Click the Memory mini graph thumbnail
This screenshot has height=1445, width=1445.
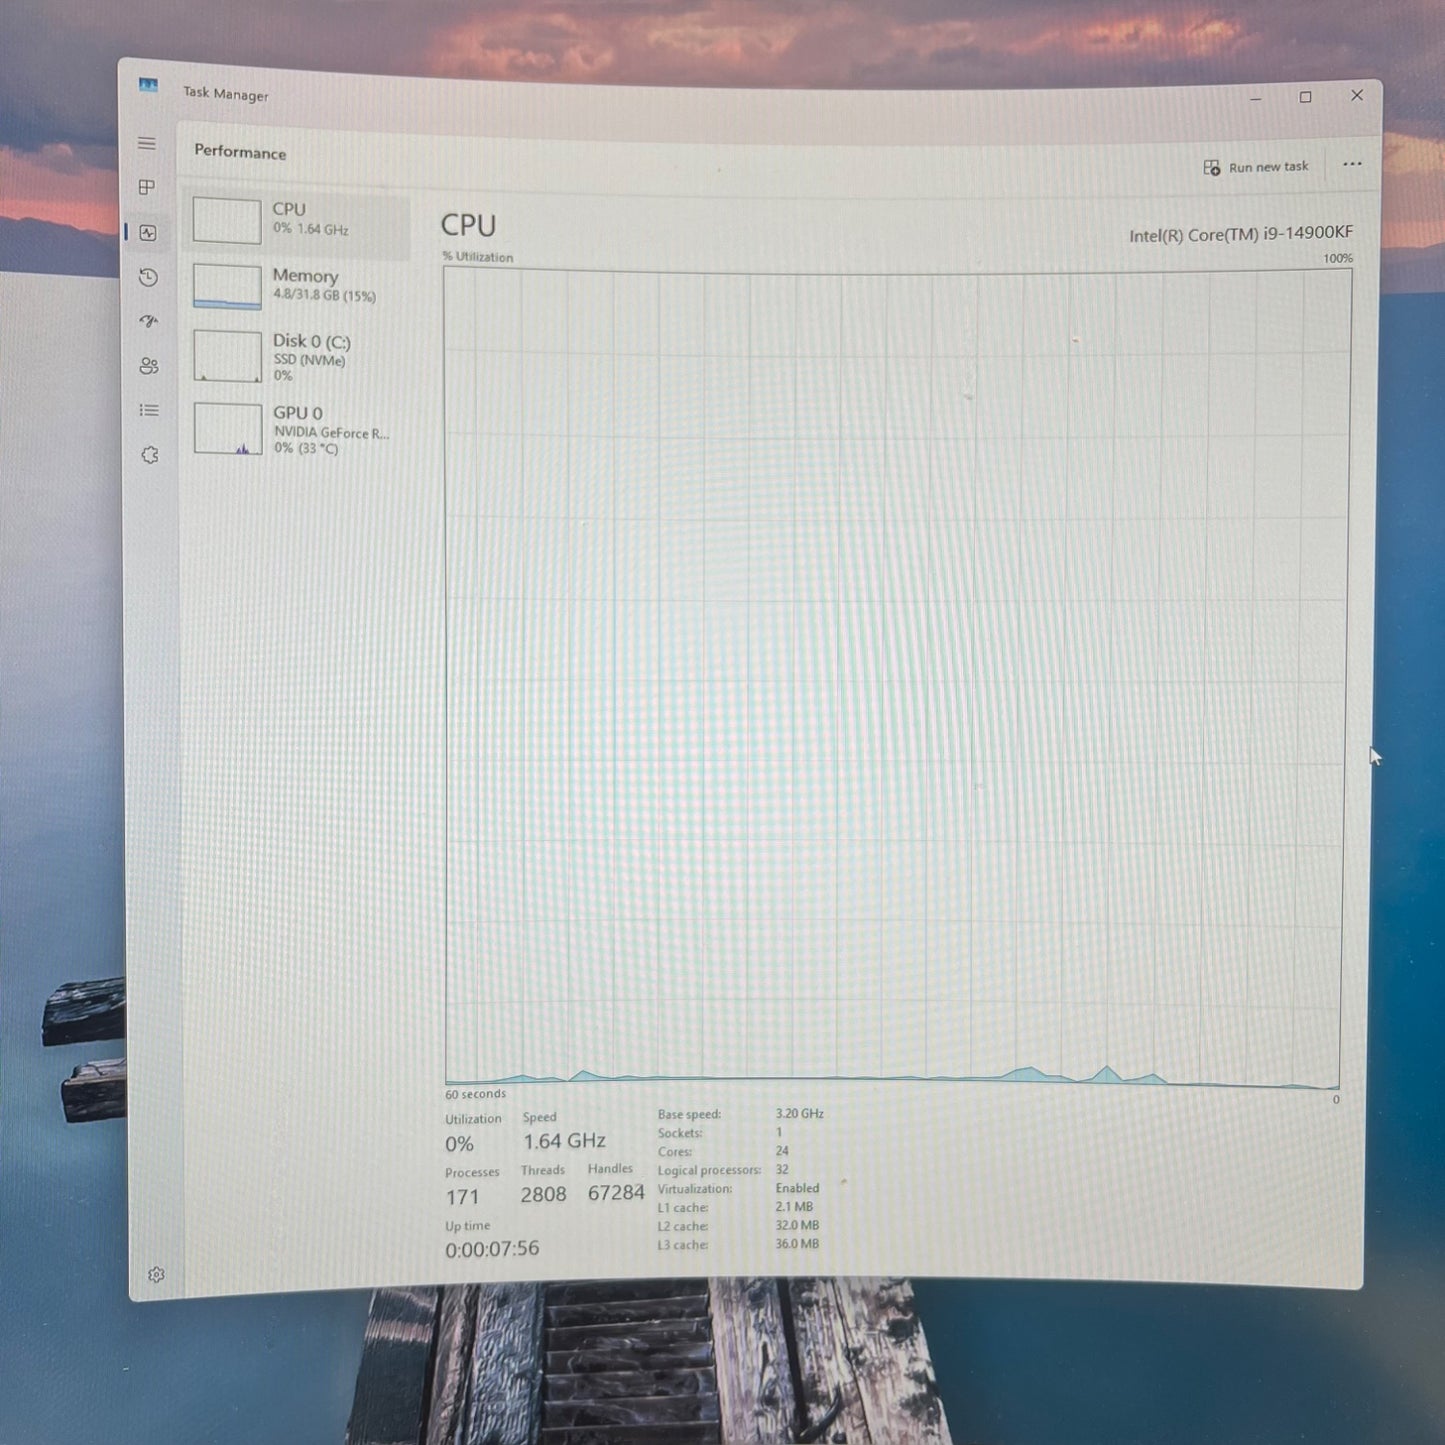227,287
